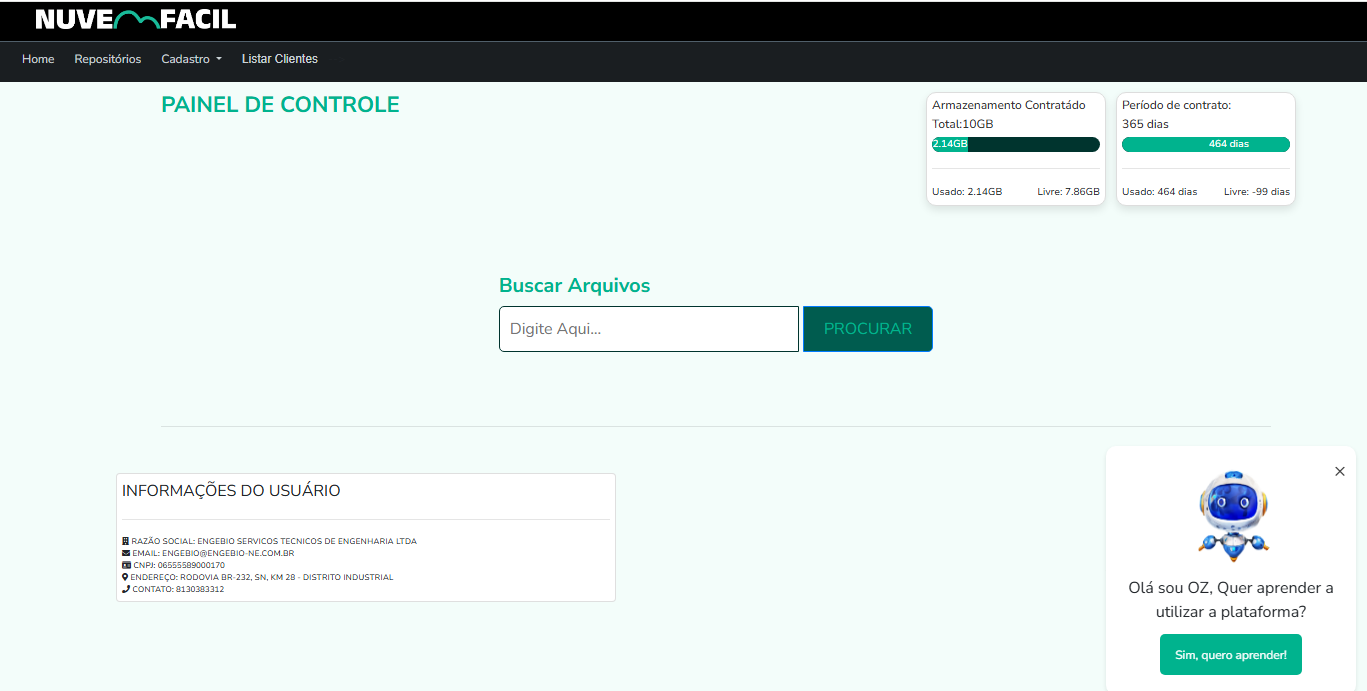The width and height of the screenshot is (1367, 691).
Task: Focus the "Digite Aqui..." search field
Action: click(x=648, y=329)
